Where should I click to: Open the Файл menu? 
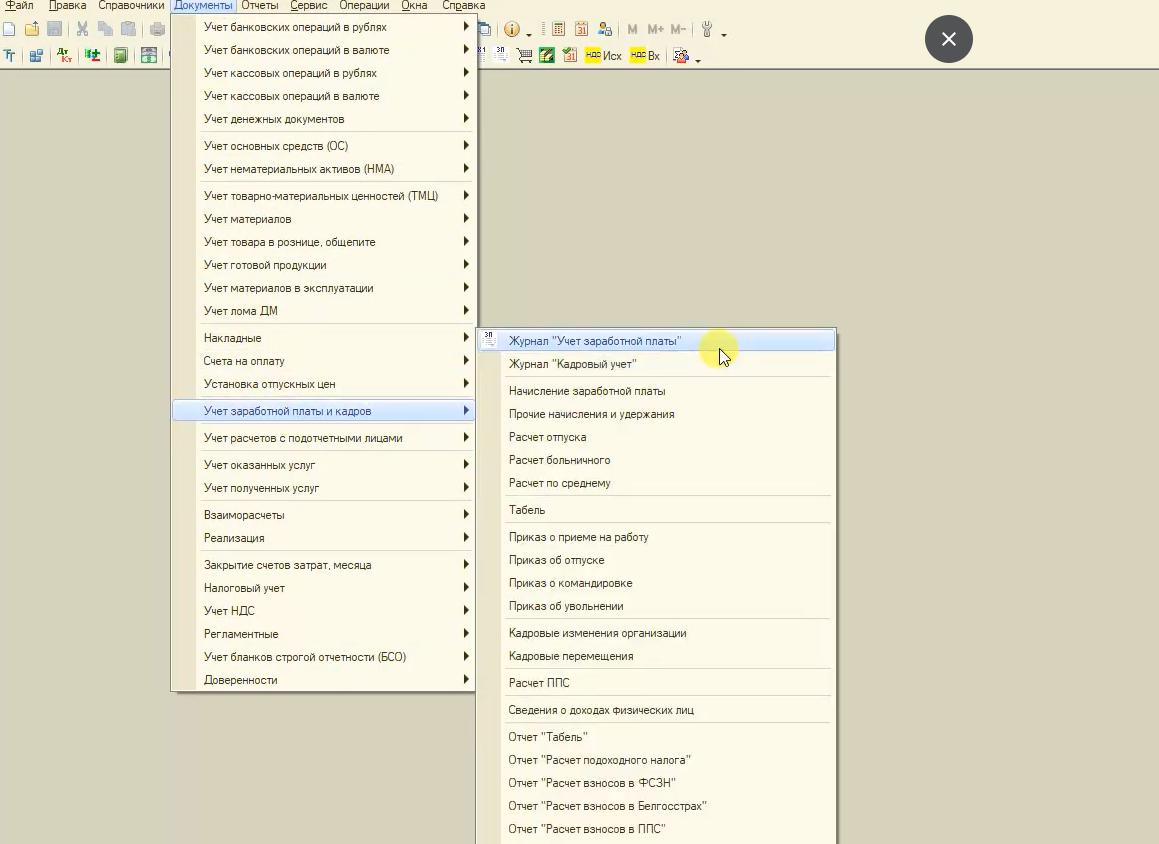tap(19, 5)
